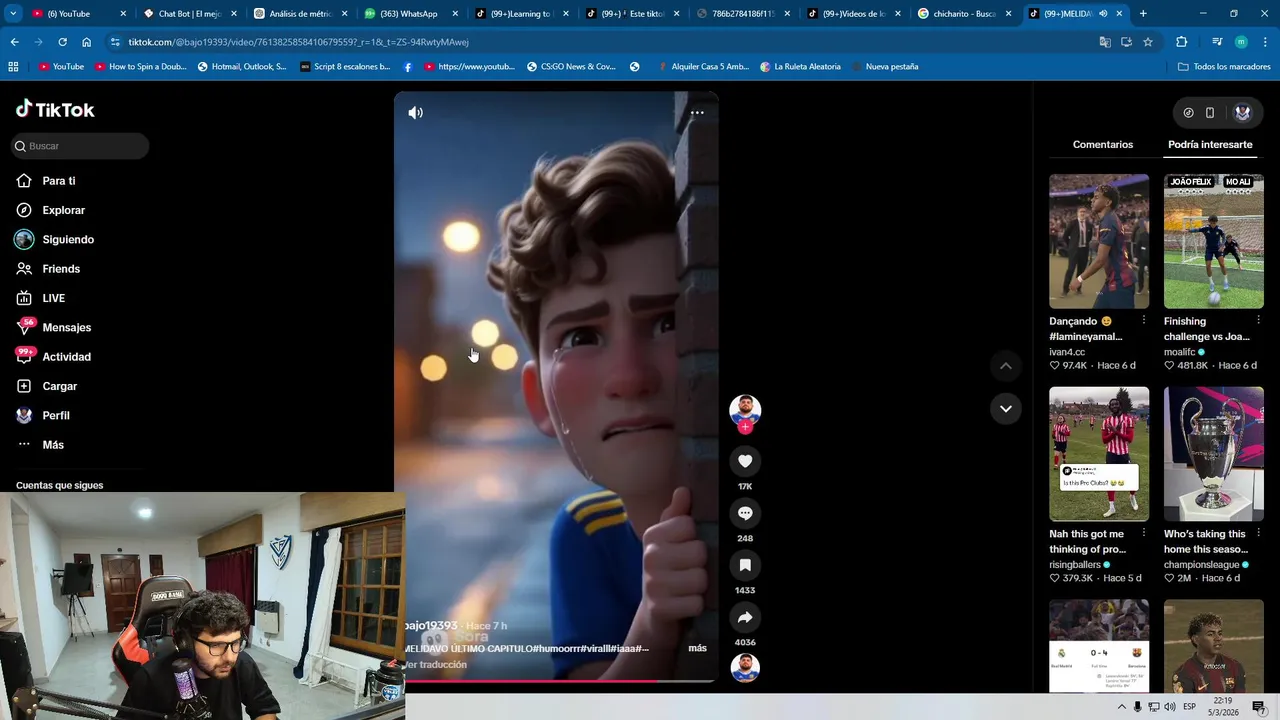This screenshot has width=1280, height=720.
Task: Open options for Finishing challenge video
Action: point(1258,321)
